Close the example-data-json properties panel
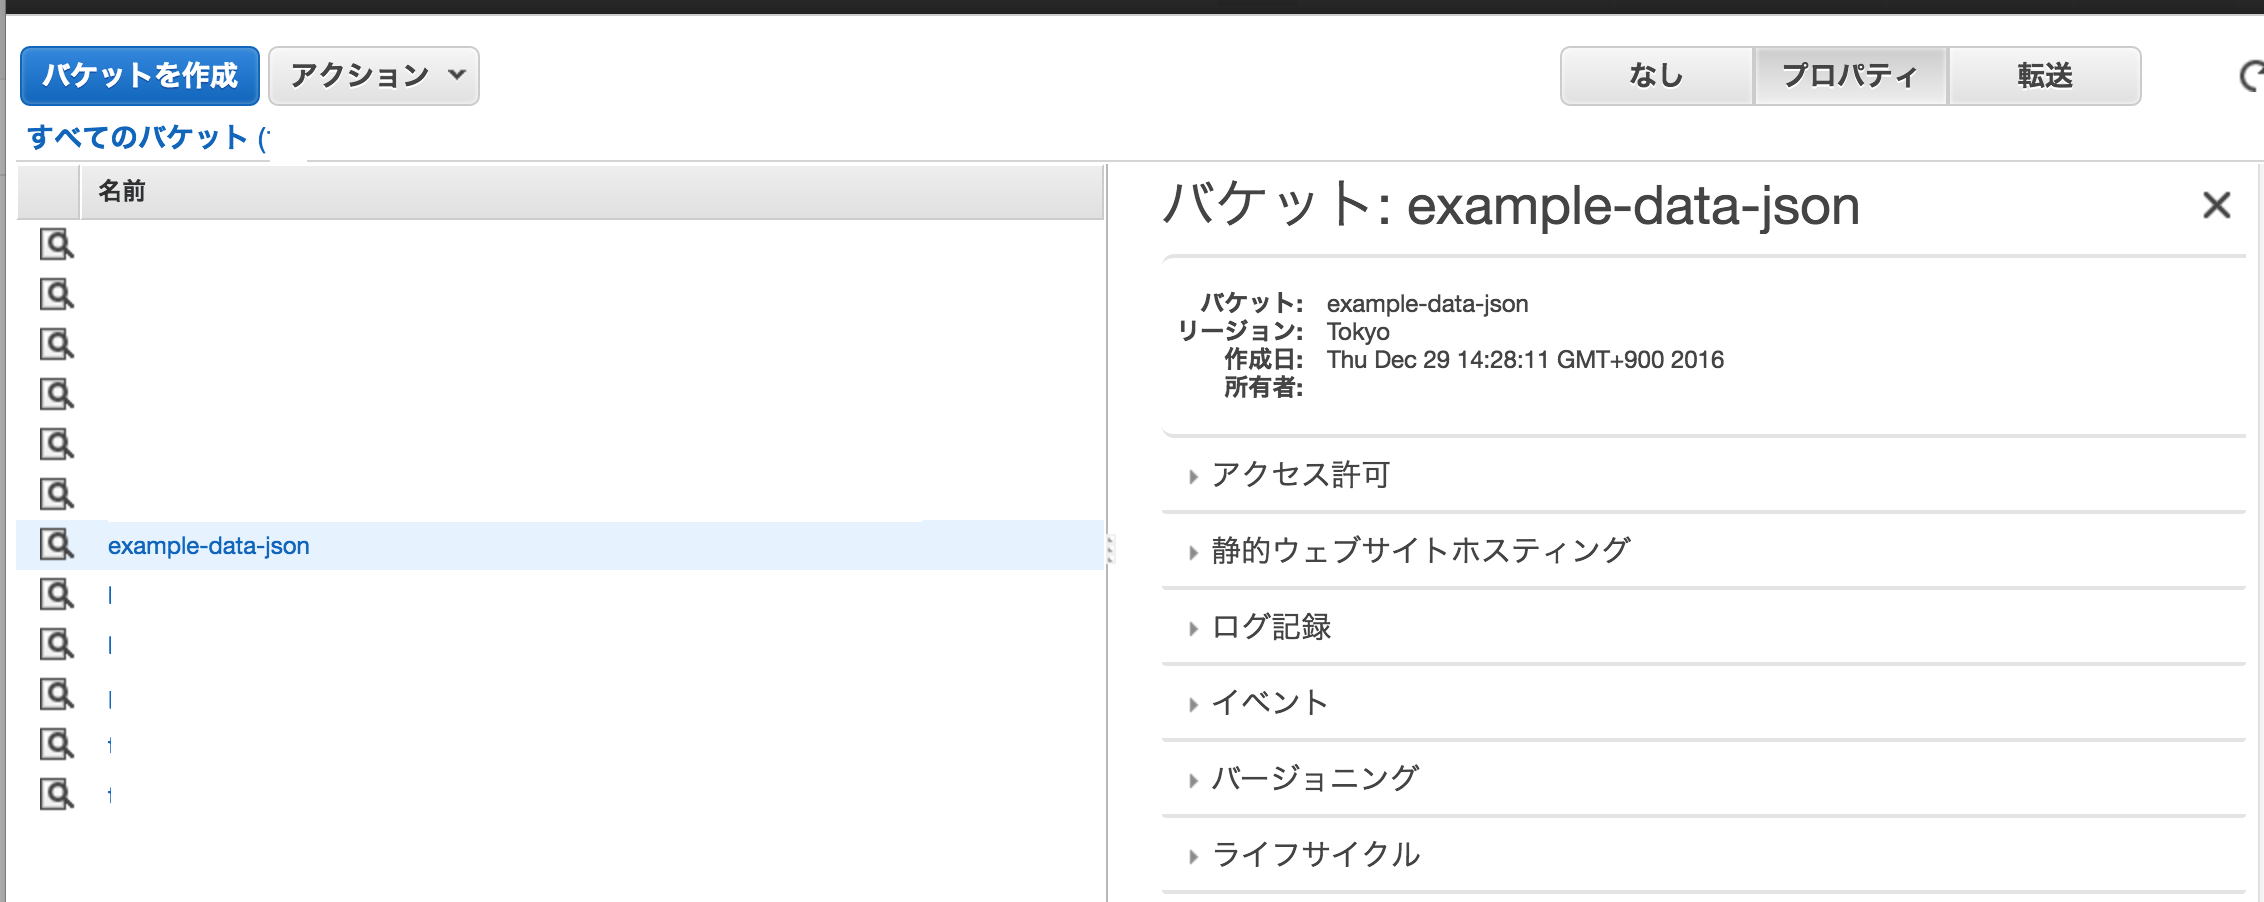 click(x=2218, y=204)
